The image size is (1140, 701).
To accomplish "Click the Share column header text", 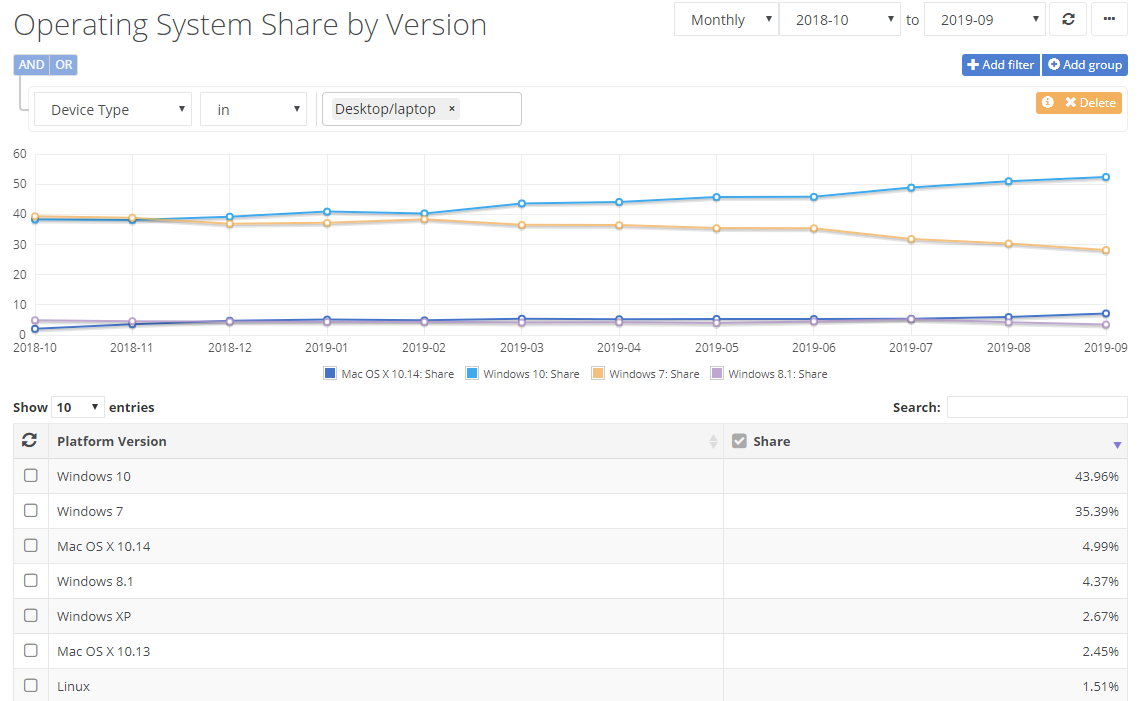I will 771,441.
